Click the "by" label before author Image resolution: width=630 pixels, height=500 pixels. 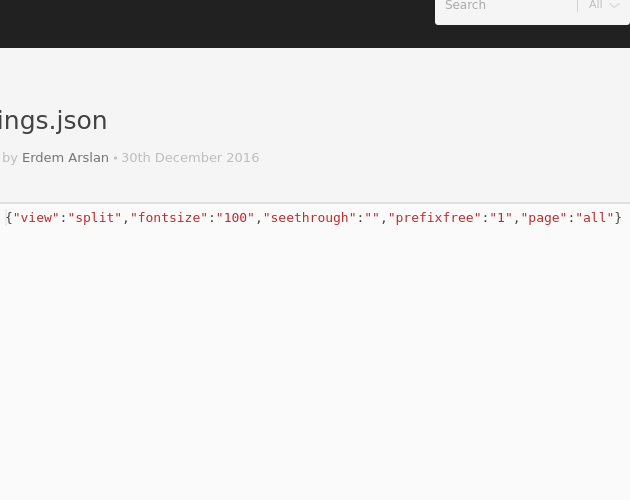(10, 158)
